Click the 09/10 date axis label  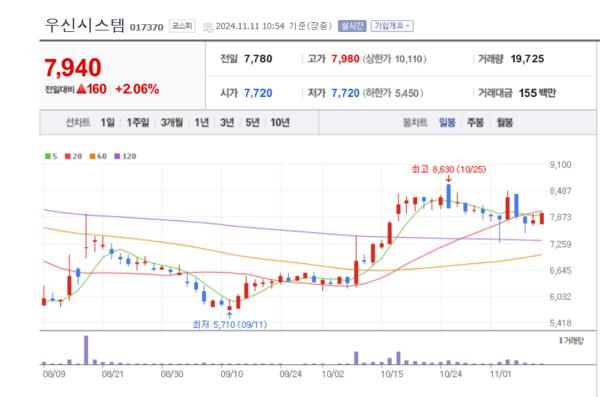tap(232, 374)
